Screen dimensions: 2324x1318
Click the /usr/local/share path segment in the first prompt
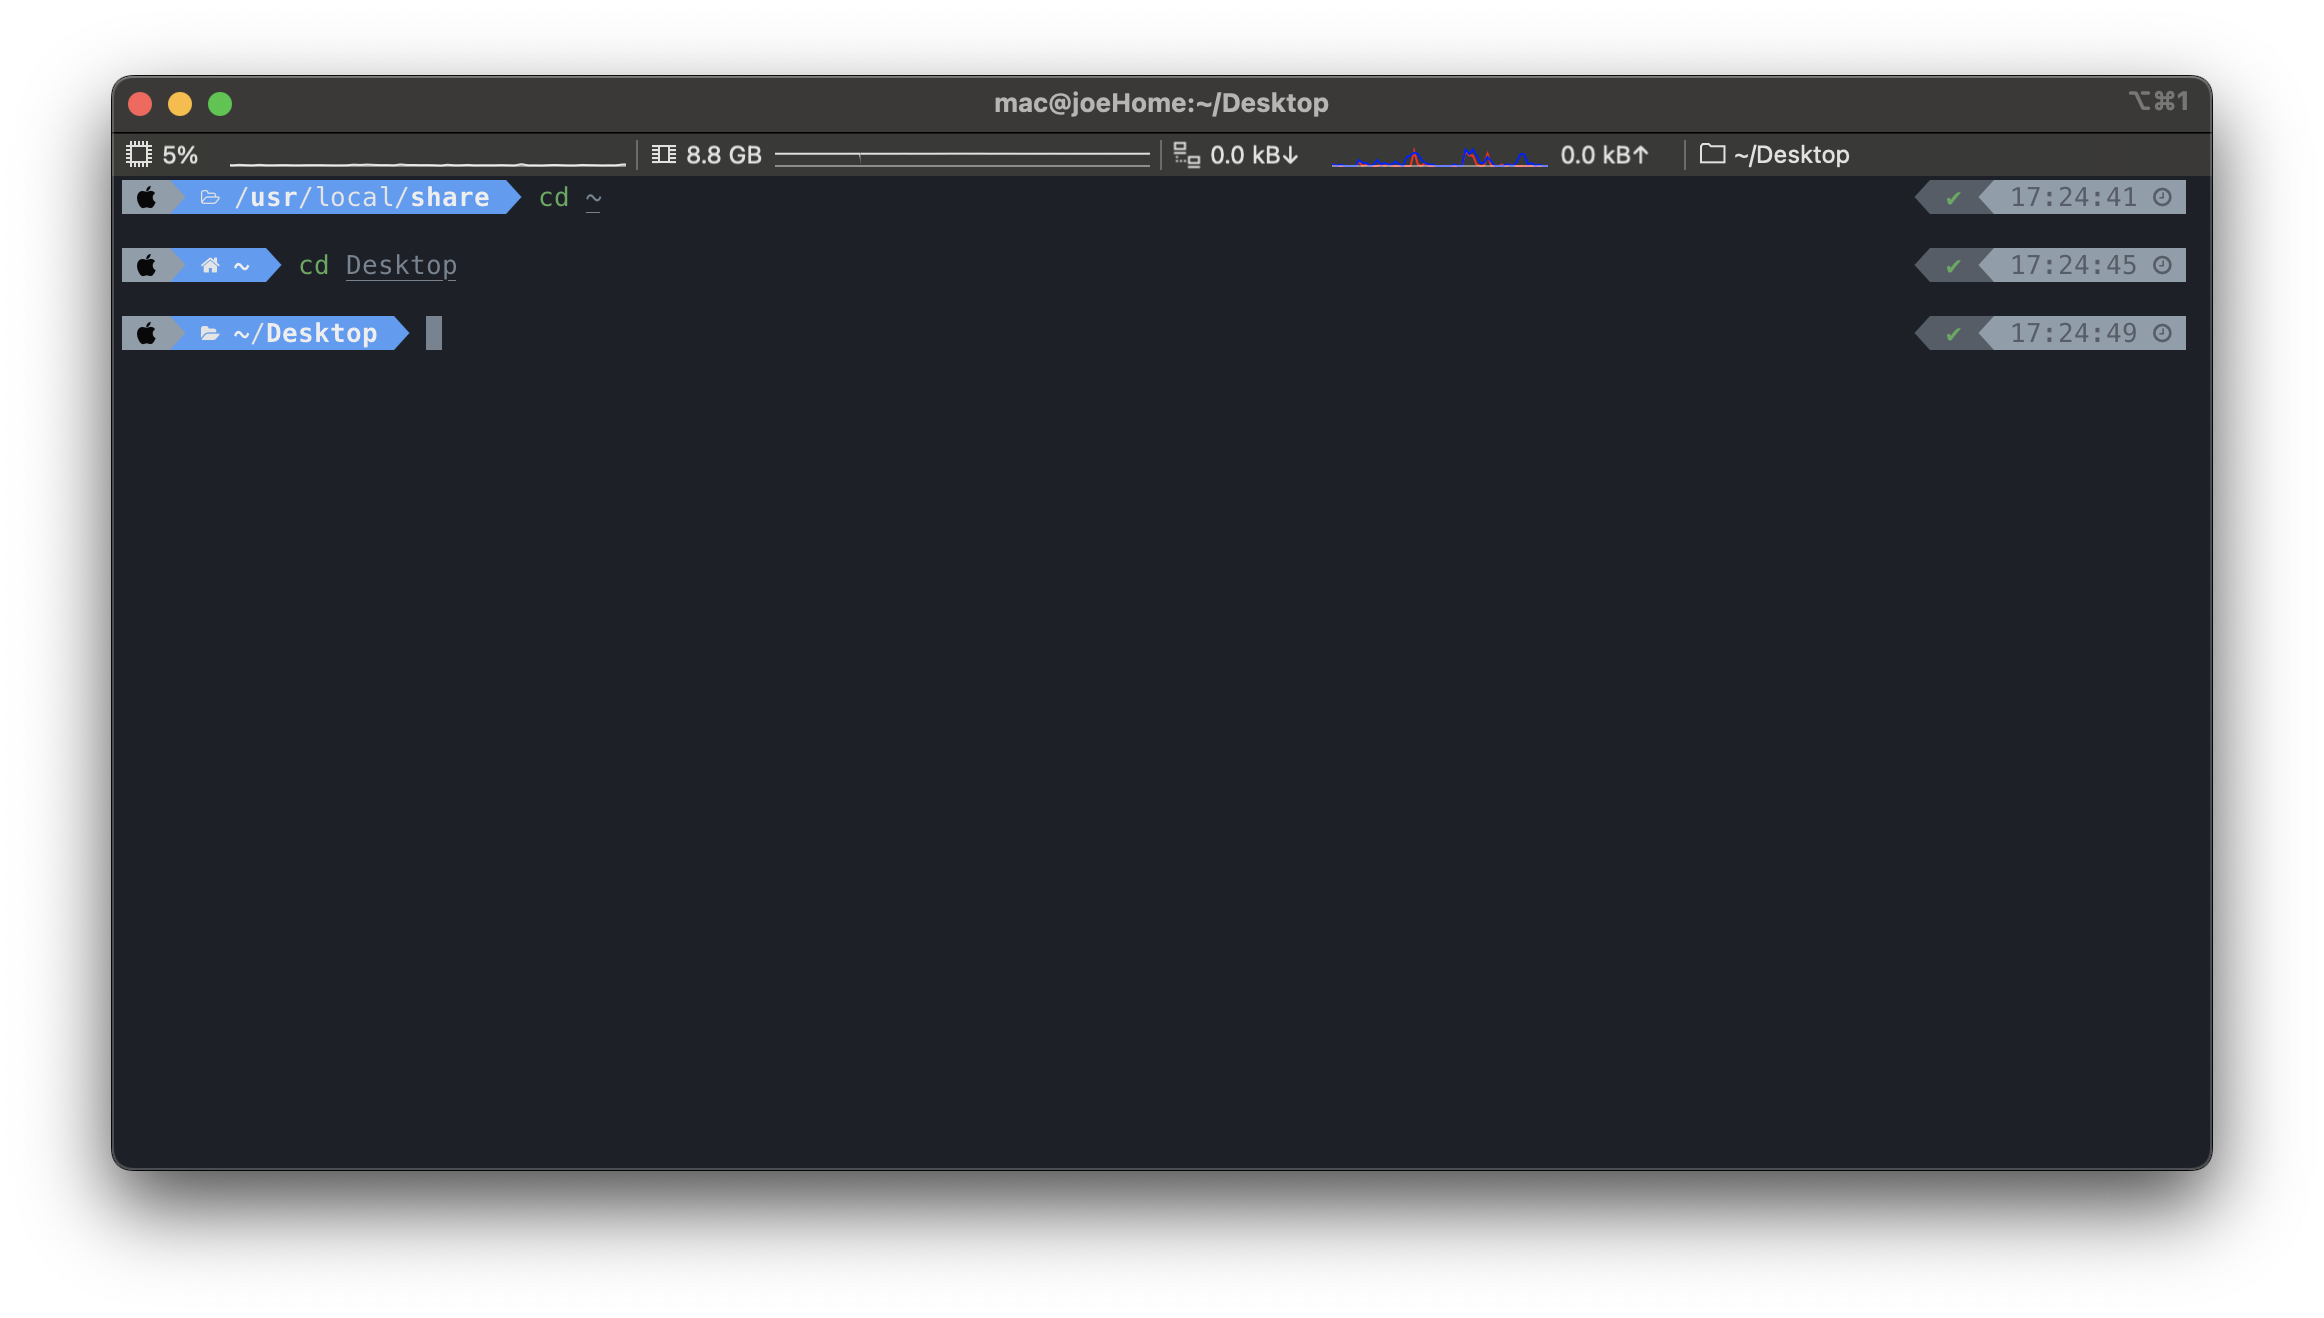click(362, 197)
